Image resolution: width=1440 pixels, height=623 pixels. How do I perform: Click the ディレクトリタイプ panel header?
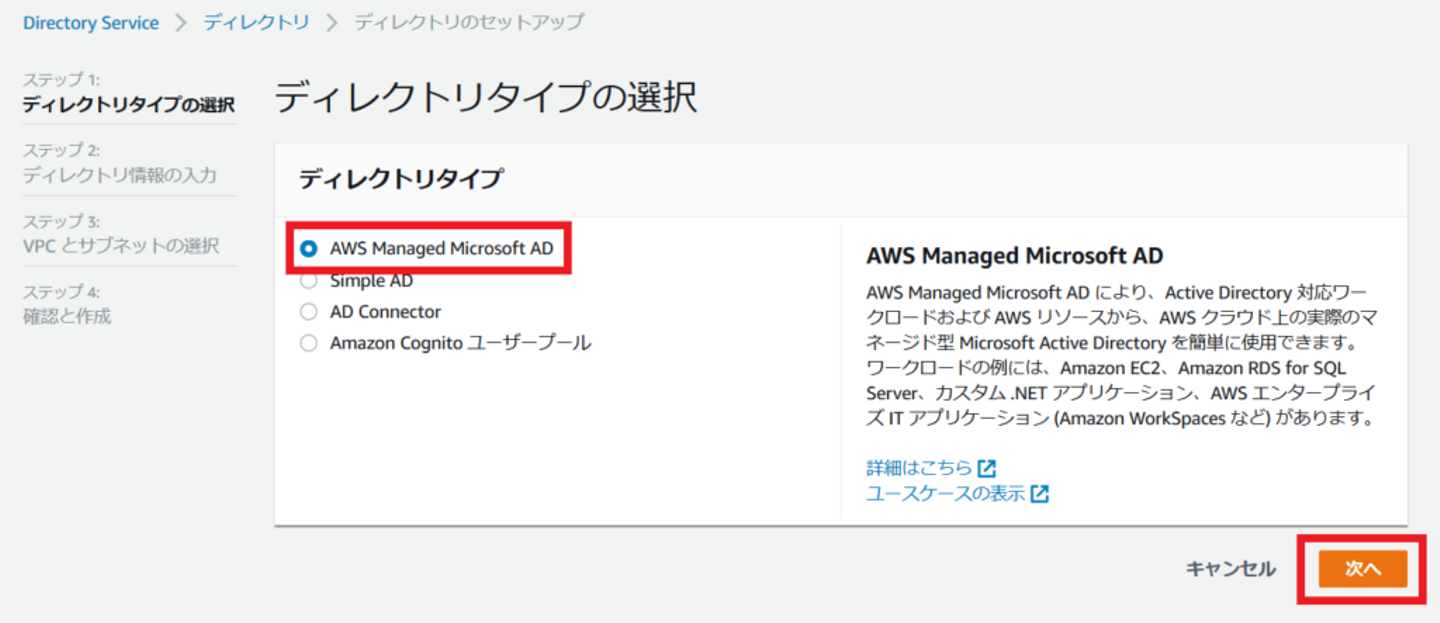[401, 180]
